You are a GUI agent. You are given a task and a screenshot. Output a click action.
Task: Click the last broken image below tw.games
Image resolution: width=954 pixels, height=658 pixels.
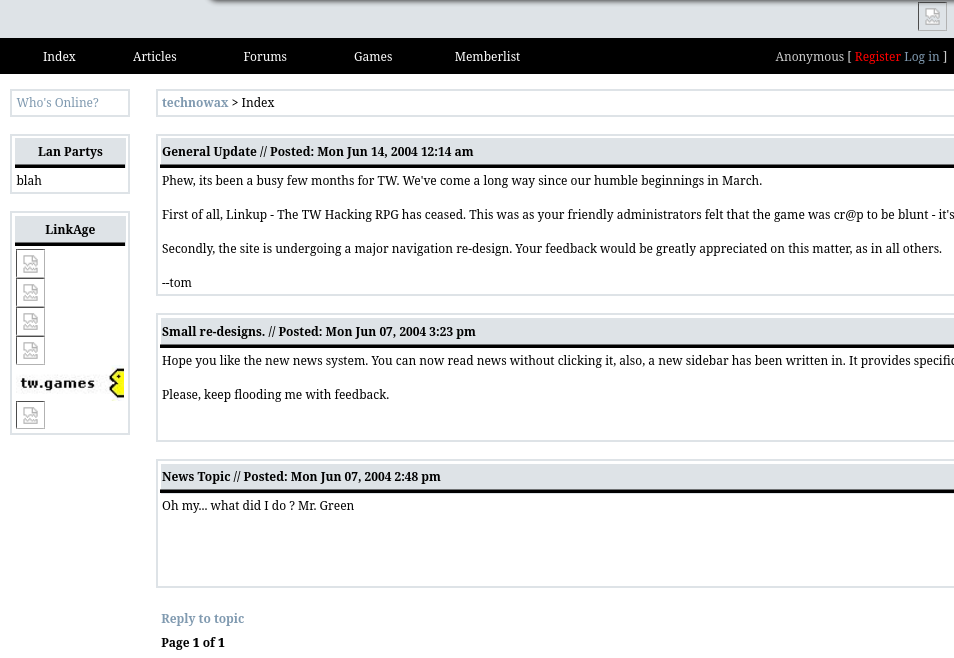[x=31, y=415]
